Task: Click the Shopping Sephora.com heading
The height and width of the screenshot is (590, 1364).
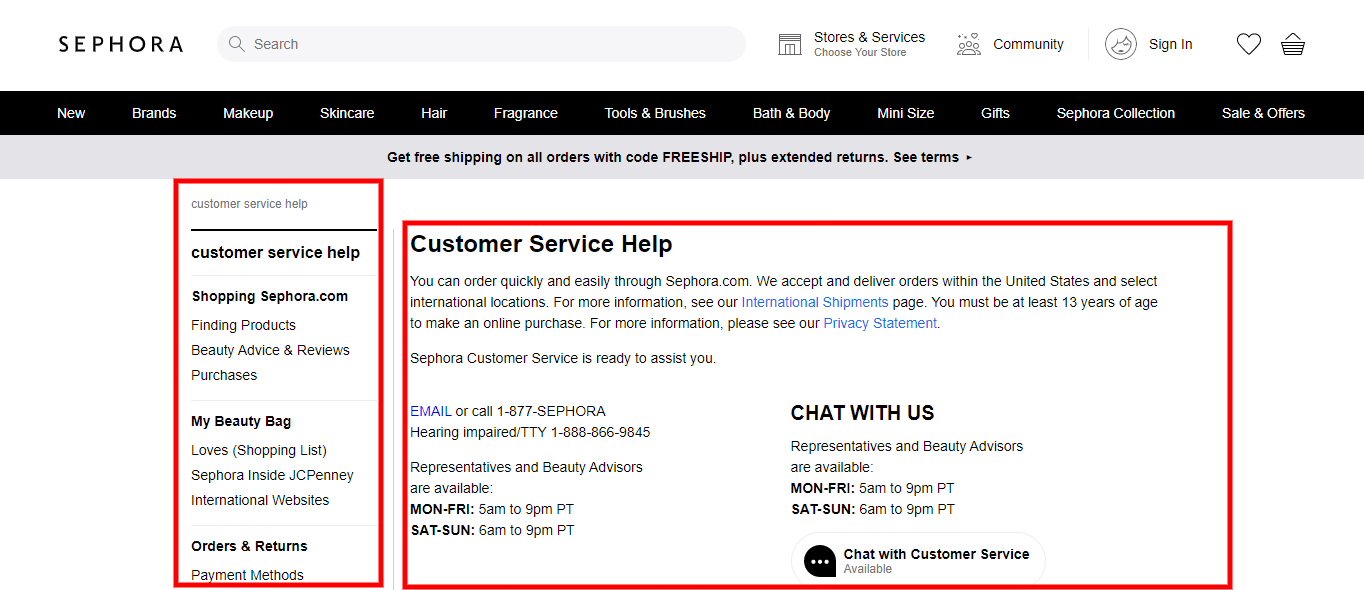Action: click(x=270, y=296)
